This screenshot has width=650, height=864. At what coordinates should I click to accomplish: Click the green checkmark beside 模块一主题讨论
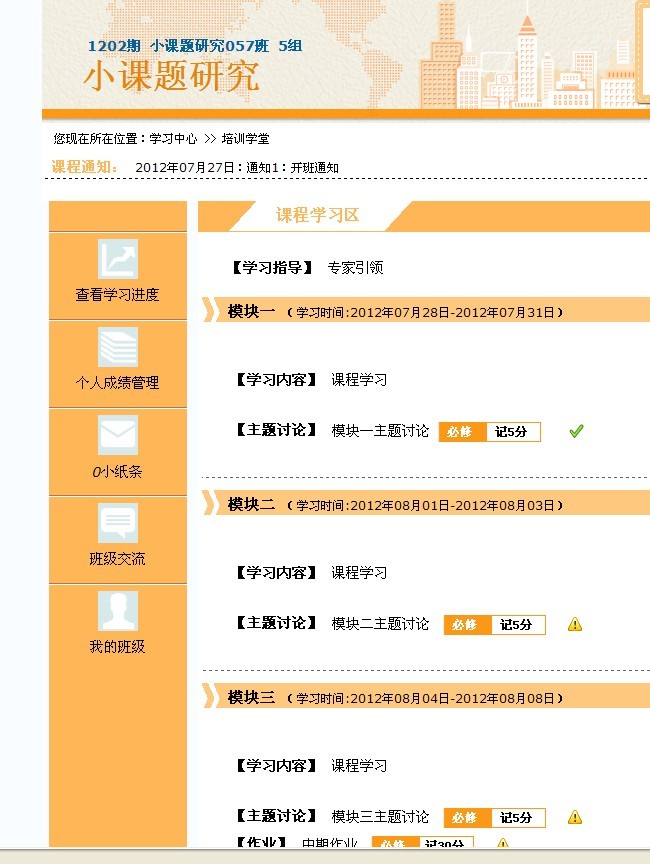(576, 431)
